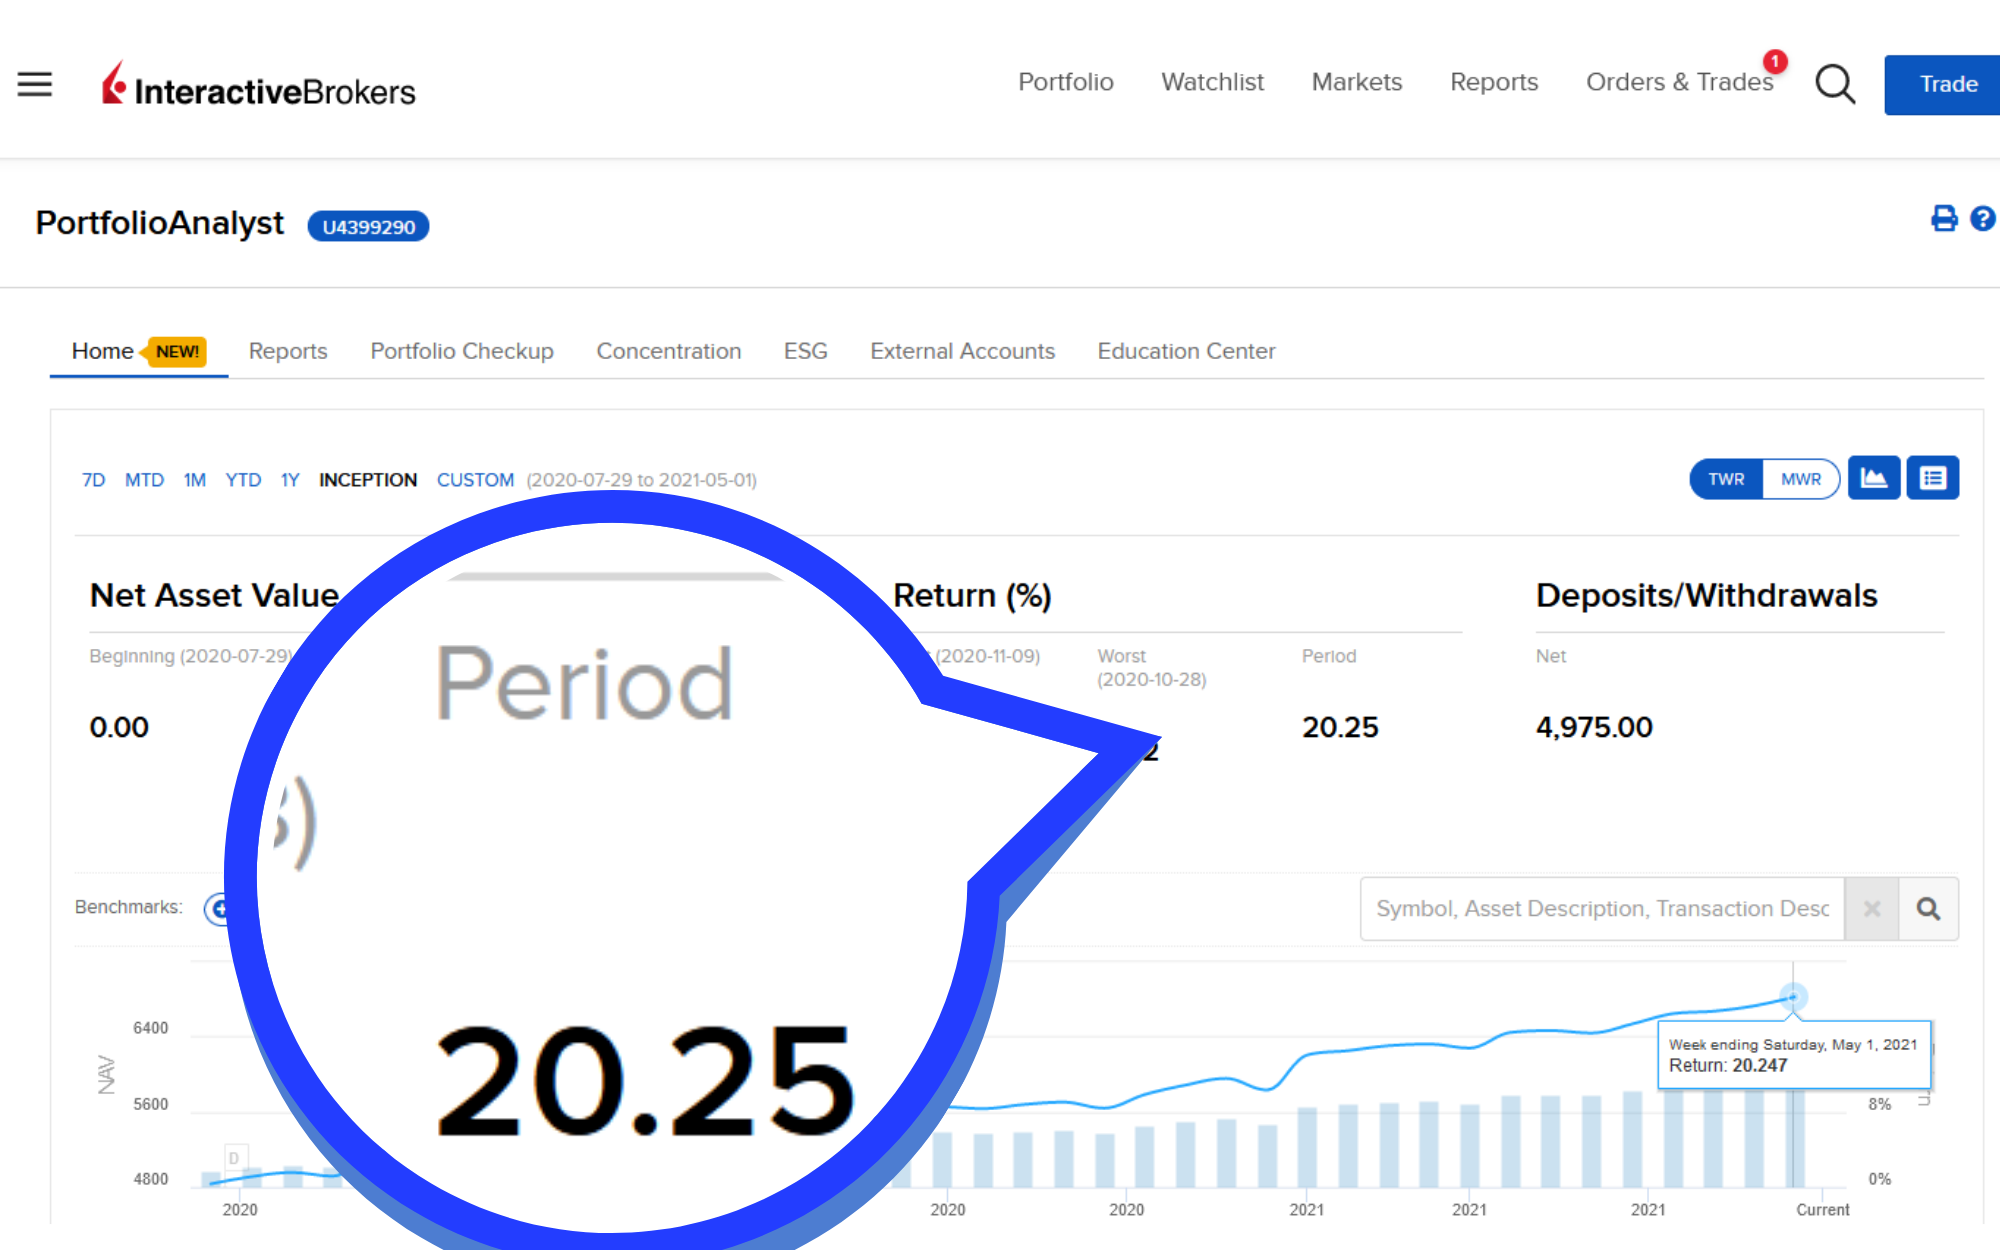The height and width of the screenshot is (1250, 2000).
Task: Open the Portfolio Checkup tab
Action: (x=462, y=351)
